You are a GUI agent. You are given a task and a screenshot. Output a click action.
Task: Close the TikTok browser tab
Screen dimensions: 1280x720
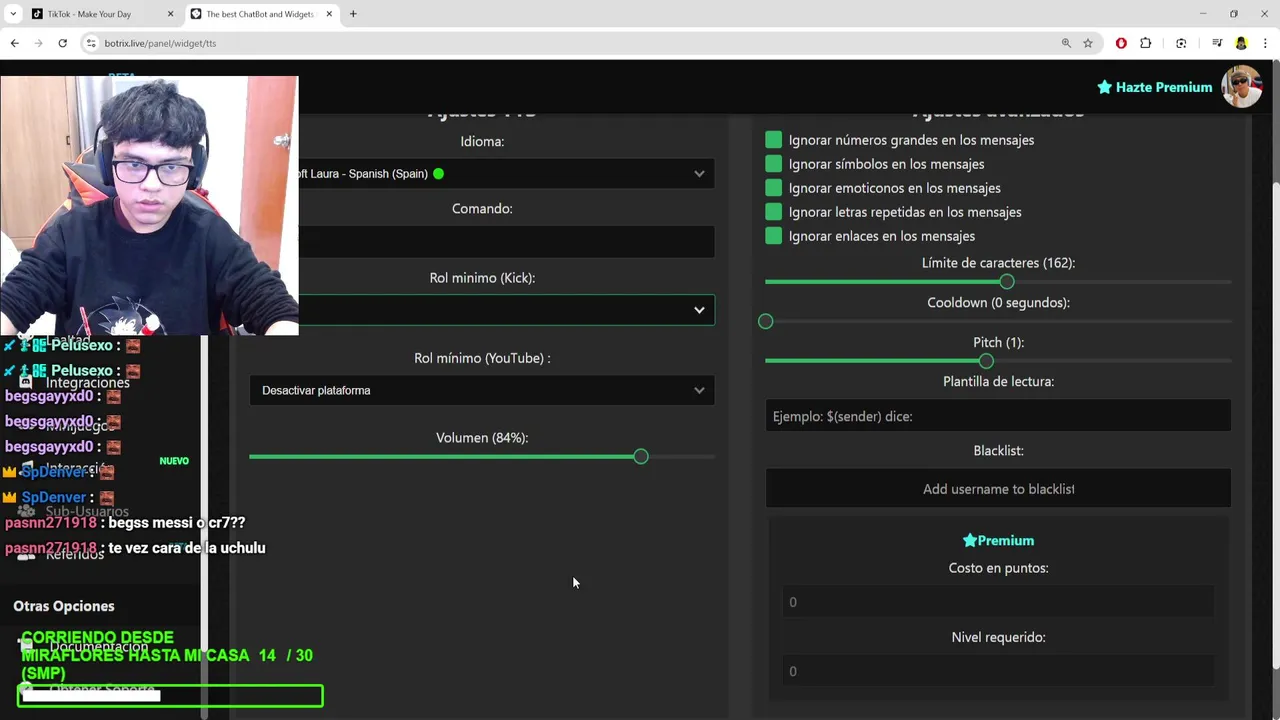click(170, 14)
